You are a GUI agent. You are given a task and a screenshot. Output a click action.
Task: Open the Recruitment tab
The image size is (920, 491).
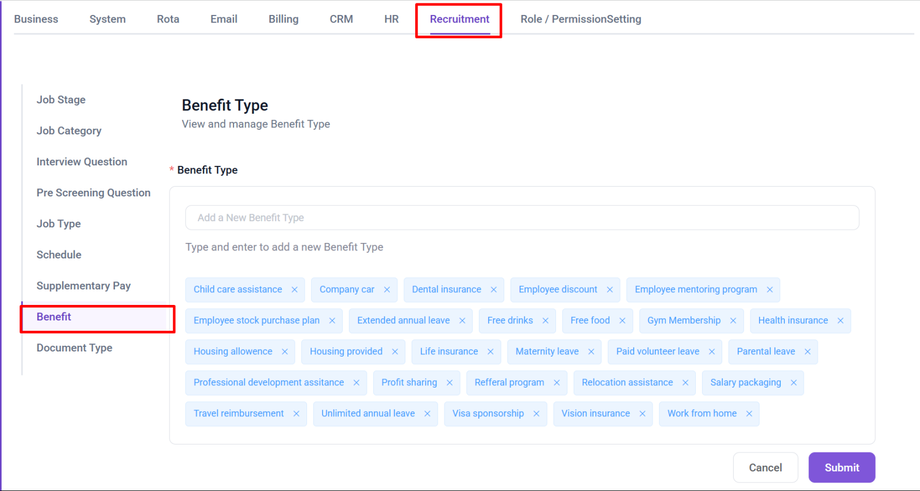[459, 19]
